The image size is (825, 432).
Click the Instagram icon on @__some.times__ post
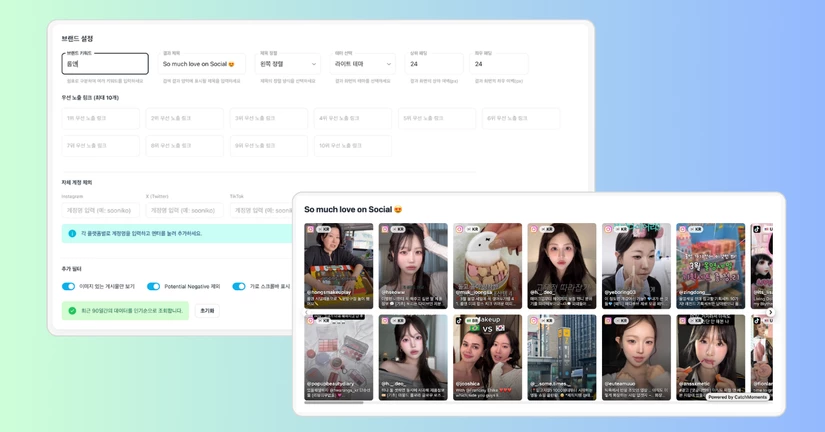[534, 320]
